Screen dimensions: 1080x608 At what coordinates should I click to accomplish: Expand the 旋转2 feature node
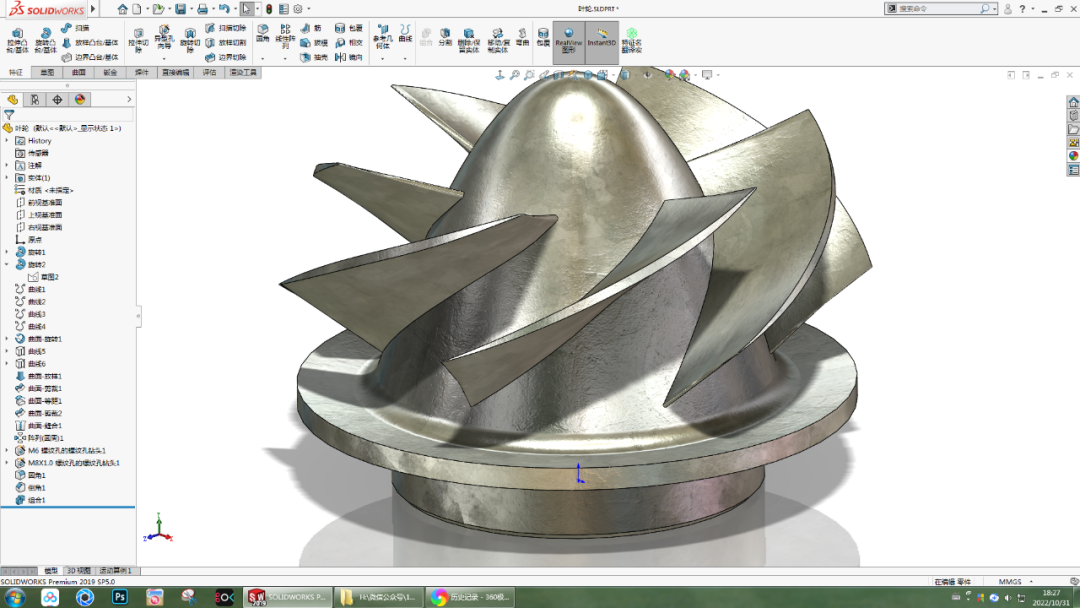[x=6, y=262]
